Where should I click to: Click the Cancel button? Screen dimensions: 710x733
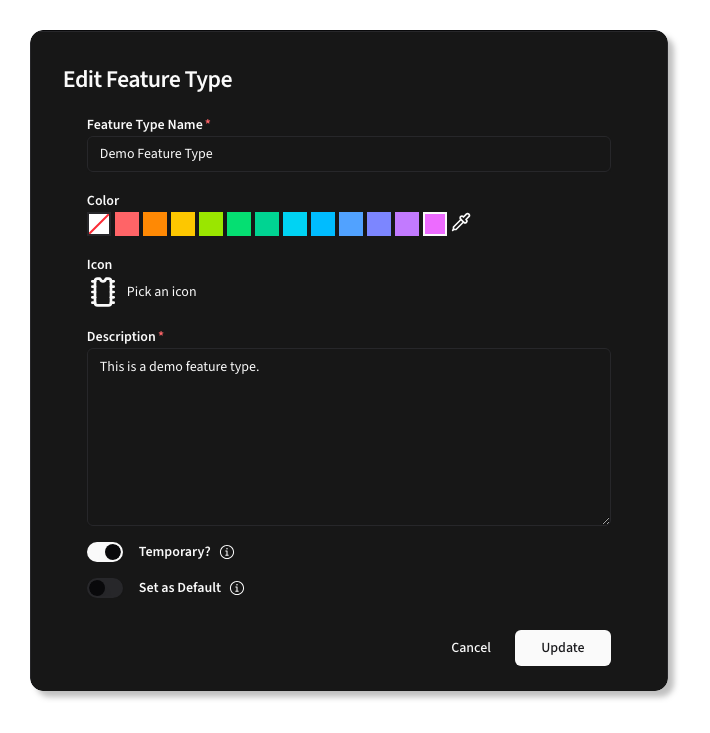471,647
